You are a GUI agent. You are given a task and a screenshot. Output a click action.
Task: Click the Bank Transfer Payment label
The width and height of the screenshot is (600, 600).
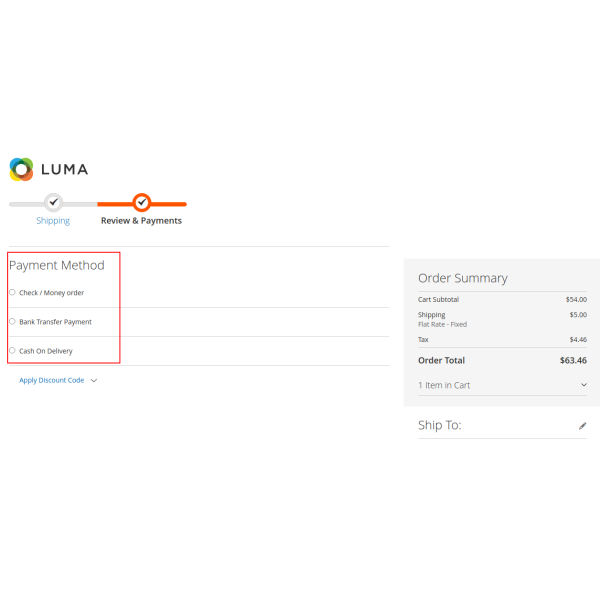pyautogui.click(x=55, y=322)
